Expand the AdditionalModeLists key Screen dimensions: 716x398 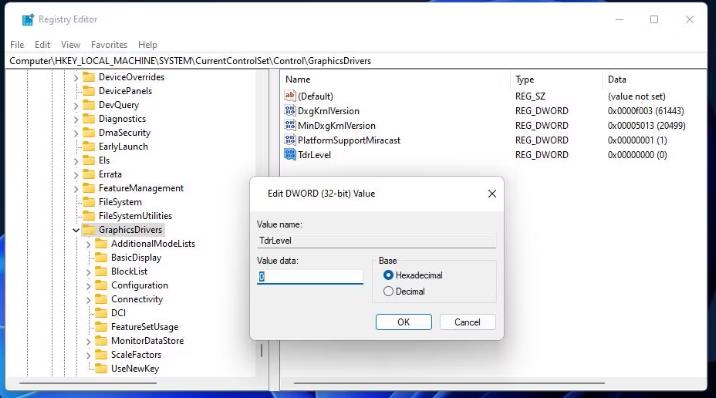pos(88,244)
